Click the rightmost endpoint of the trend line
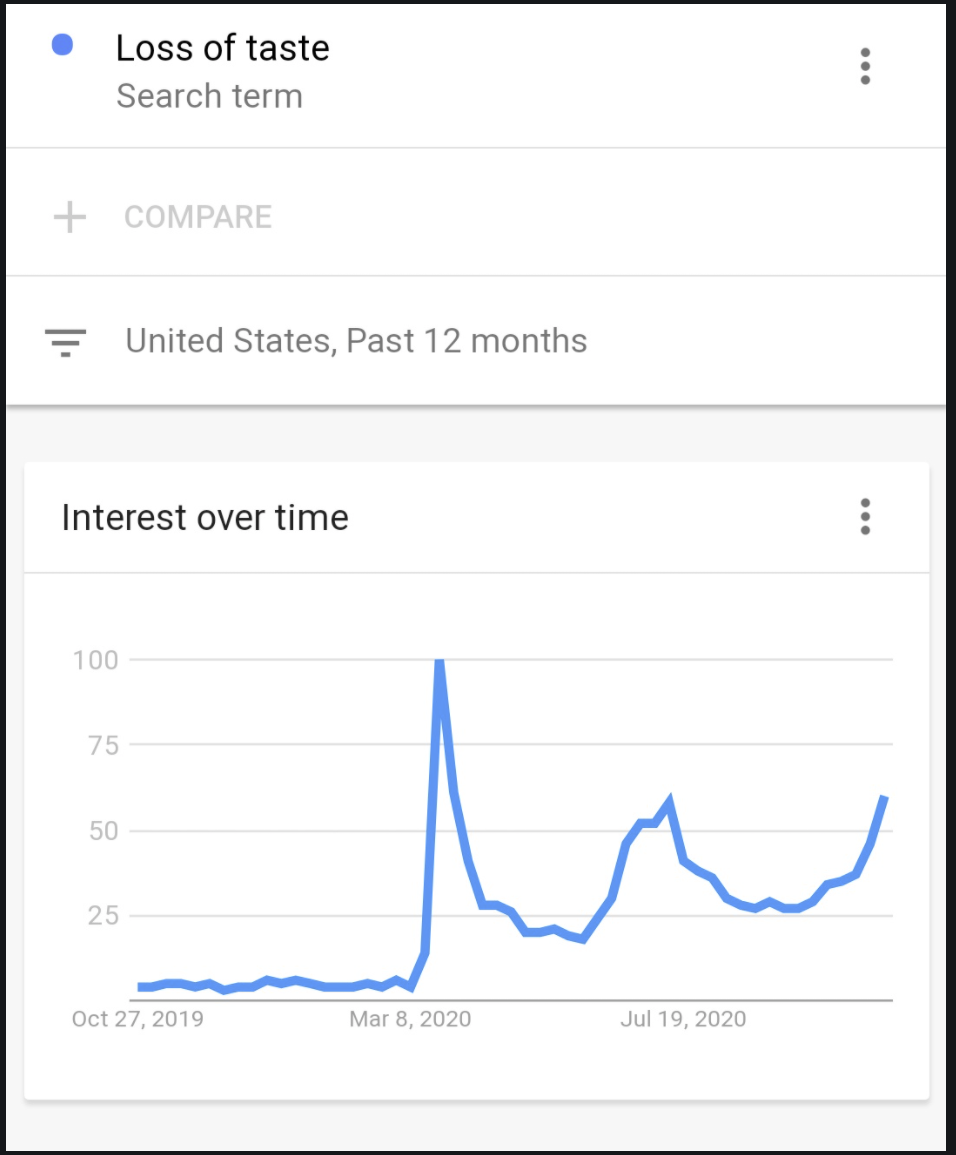The height and width of the screenshot is (1155, 956). coord(885,798)
